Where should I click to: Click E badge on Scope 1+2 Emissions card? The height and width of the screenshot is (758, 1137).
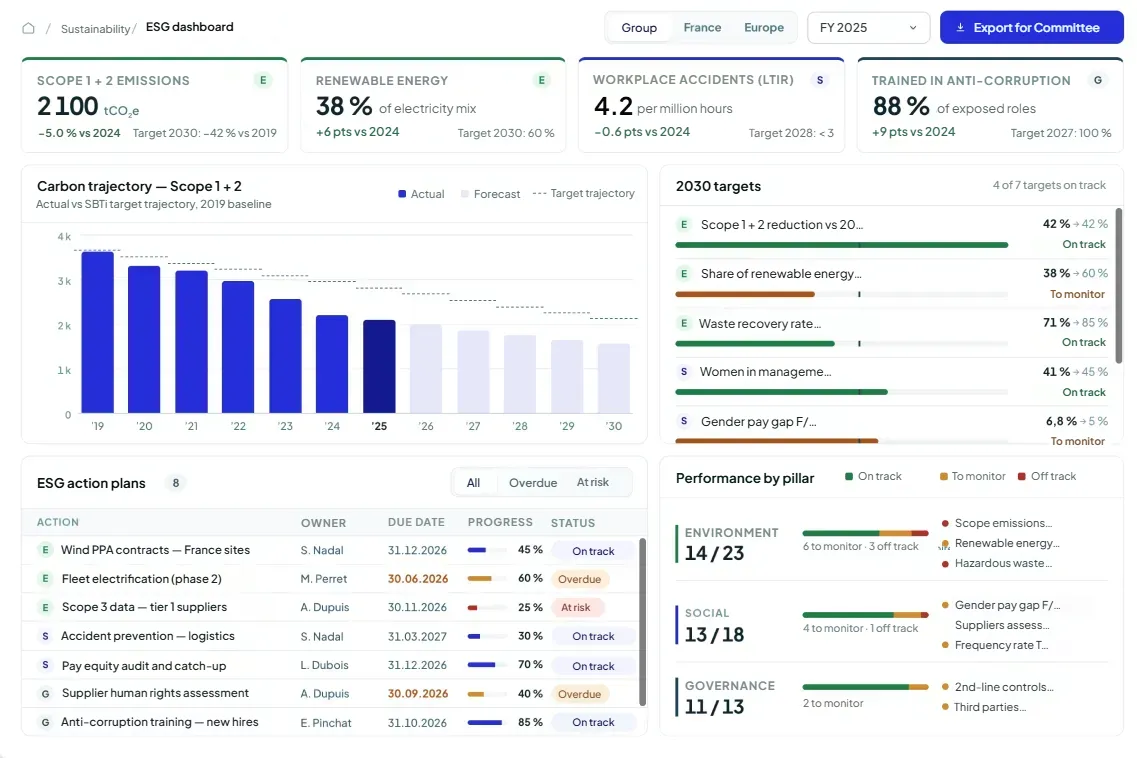pos(263,81)
